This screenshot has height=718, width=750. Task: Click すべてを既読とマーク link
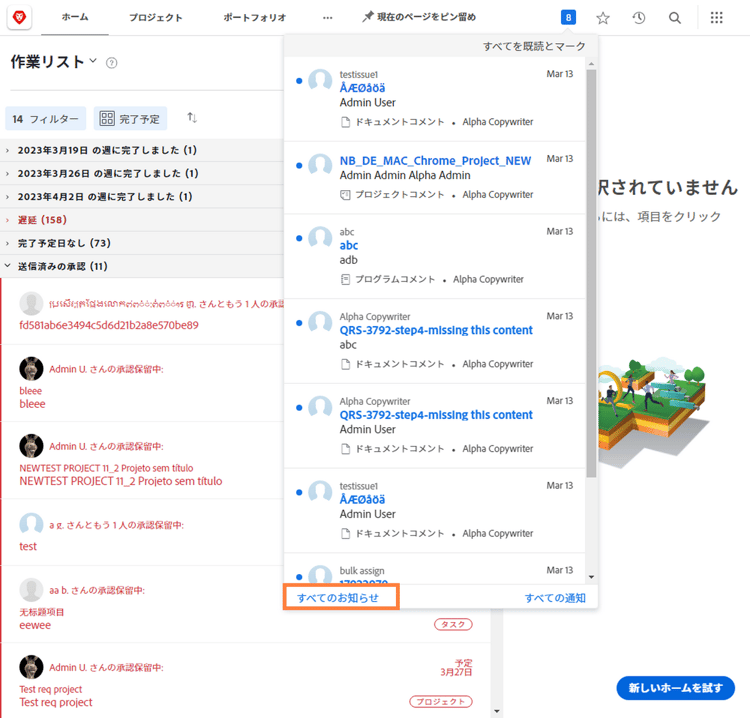coord(534,46)
